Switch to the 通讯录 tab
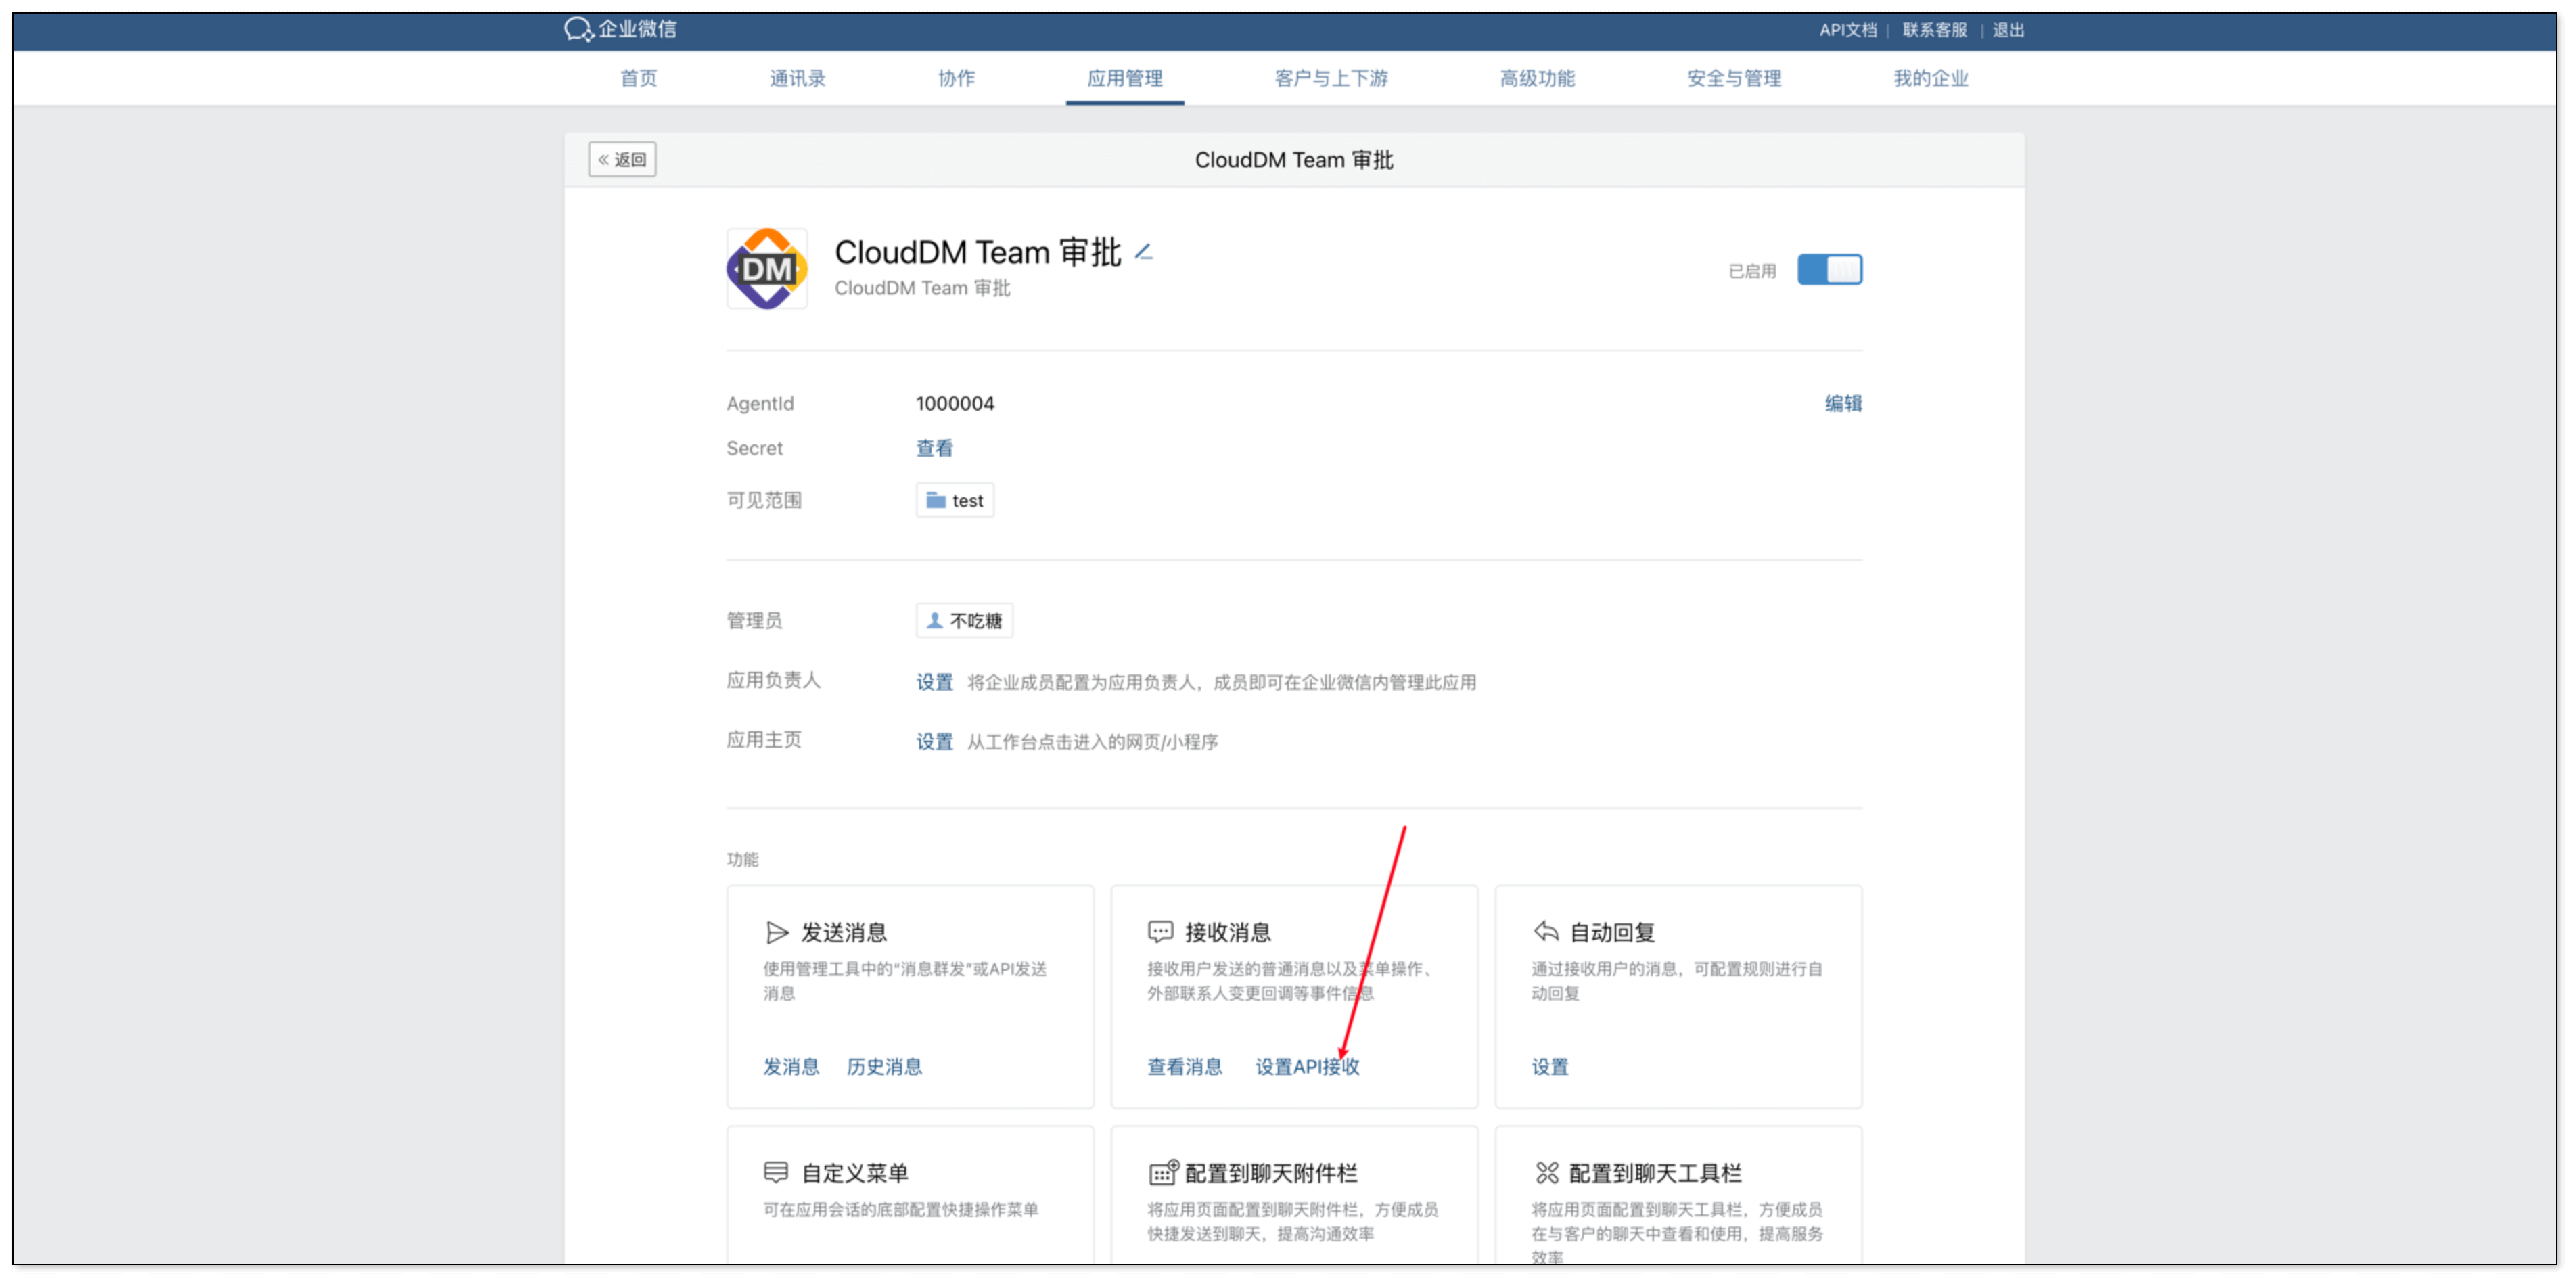This screenshot has width=2576, height=1284. 797,78
